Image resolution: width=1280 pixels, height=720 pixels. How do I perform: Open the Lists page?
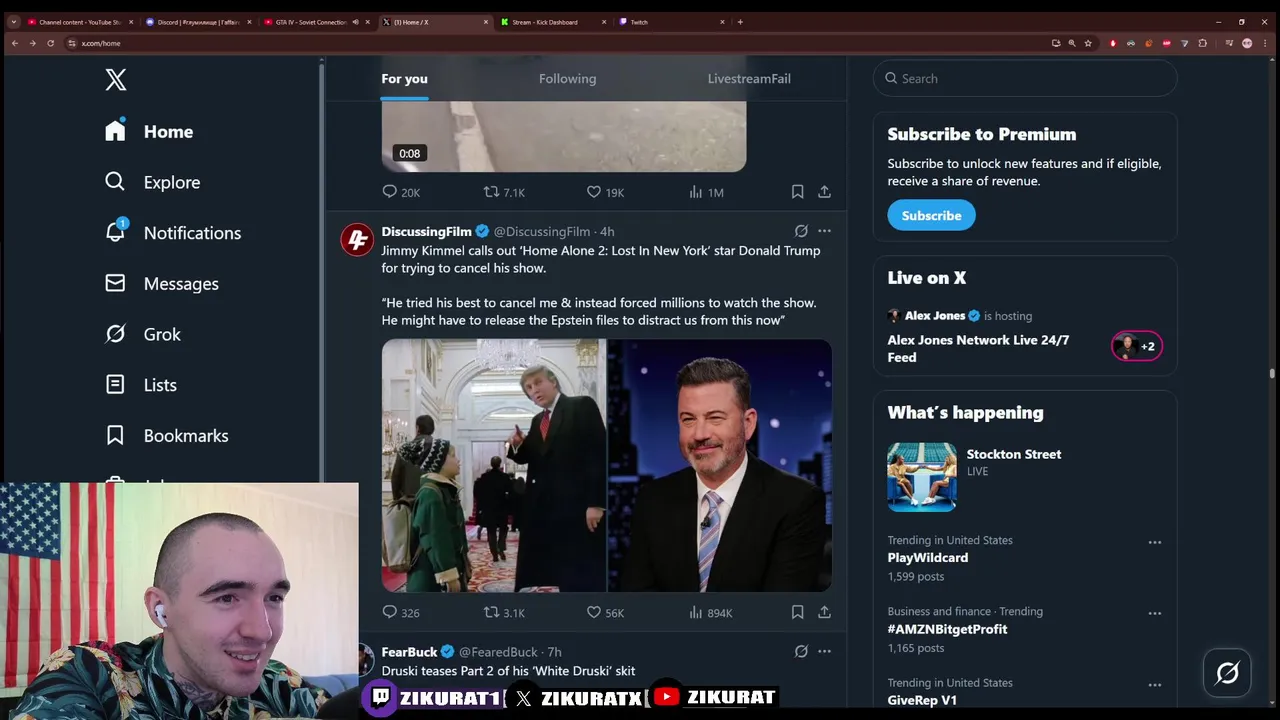140,385
